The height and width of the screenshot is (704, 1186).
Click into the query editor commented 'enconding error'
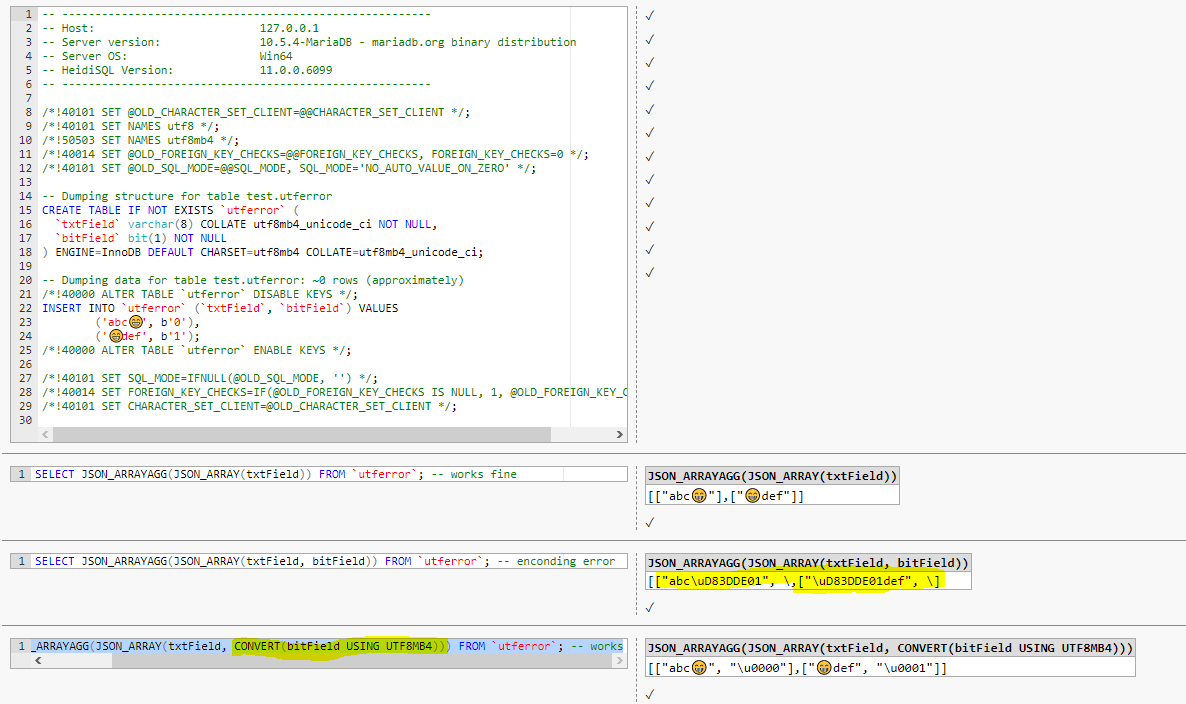point(330,561)
